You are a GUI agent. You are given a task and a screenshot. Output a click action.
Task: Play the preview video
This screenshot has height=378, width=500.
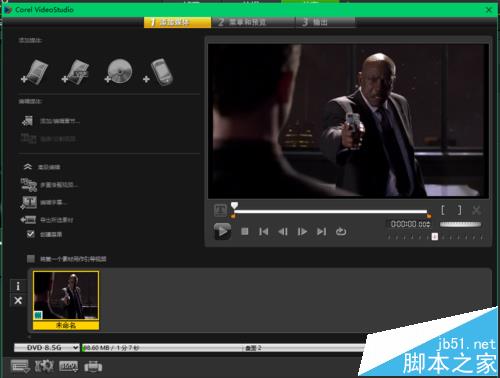pos(222,231)
